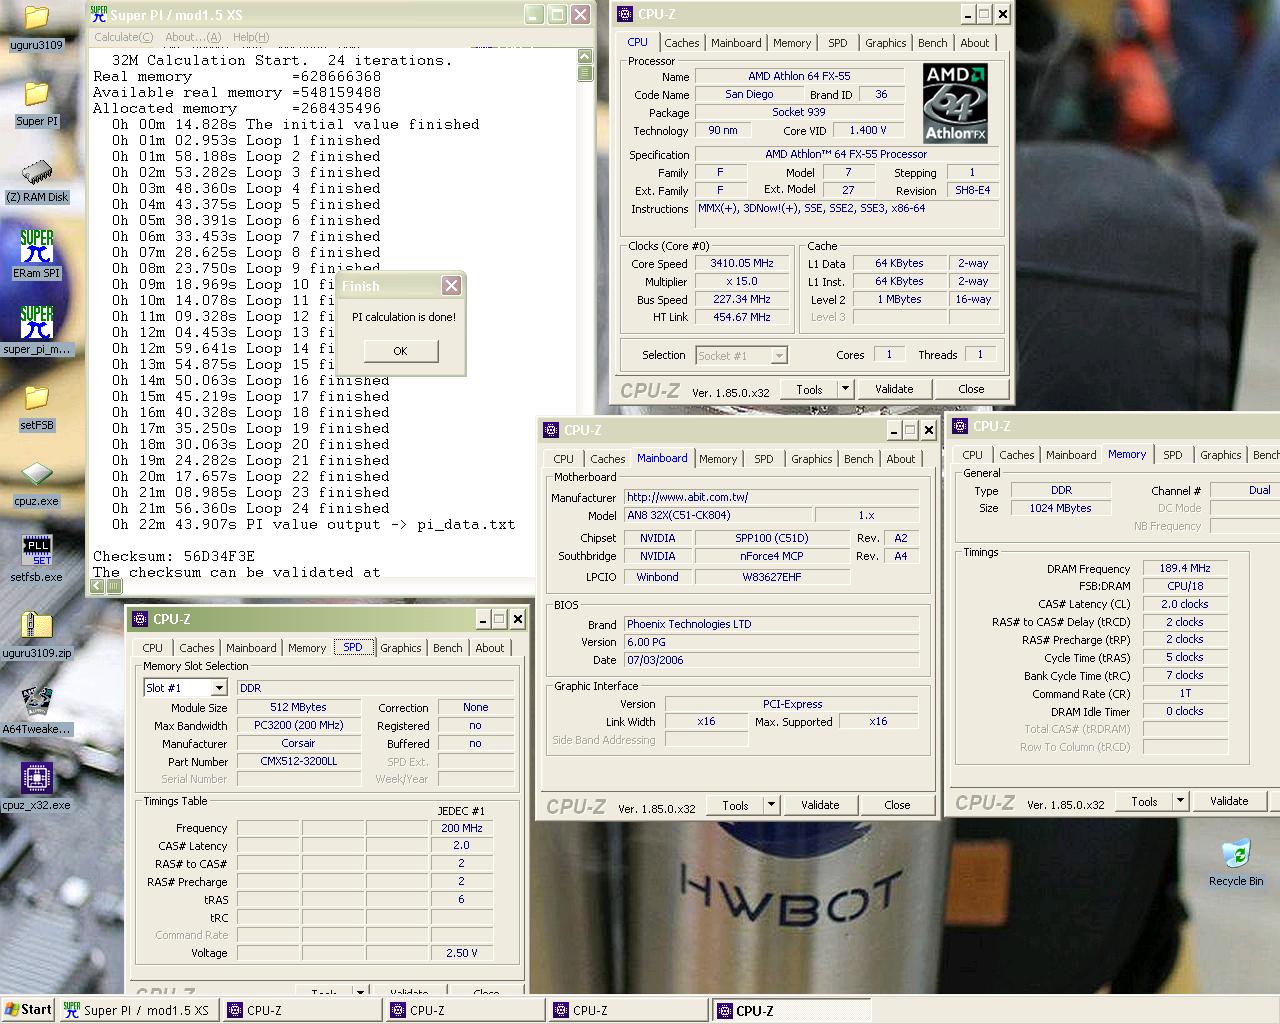Click Validate in CPU-Z CPU window

coord(894,389)
